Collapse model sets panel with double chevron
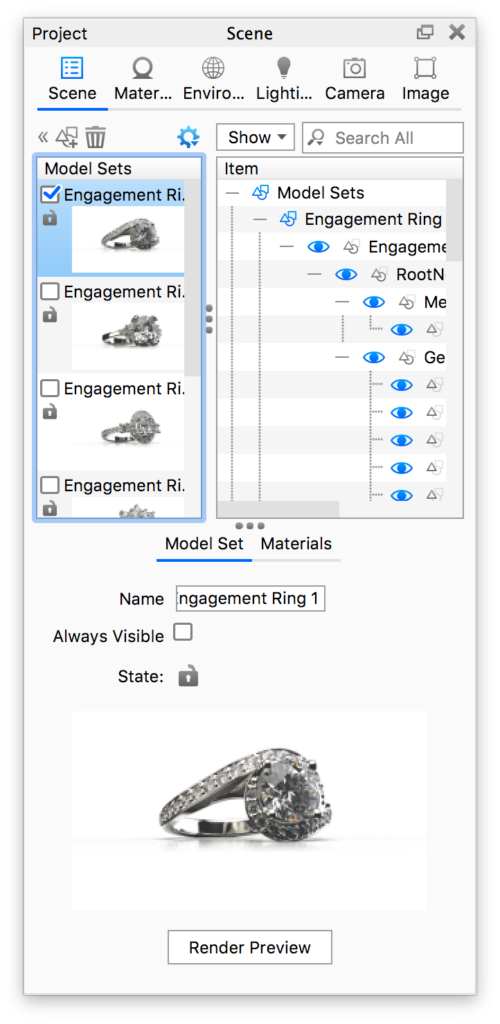Screen dimensions: 500x1024 point(42,138)
